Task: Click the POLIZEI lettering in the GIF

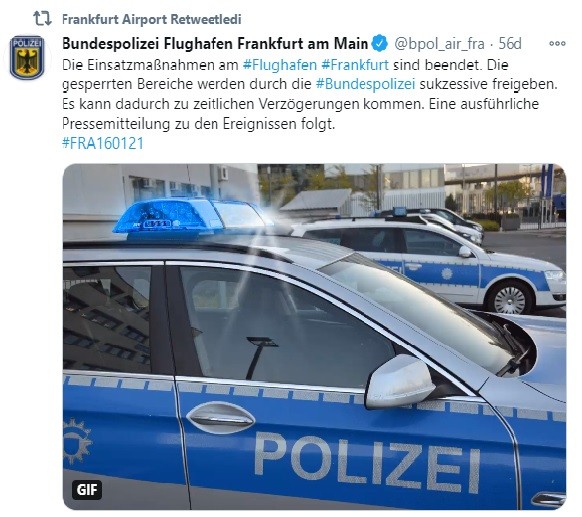Action: click(x=367, y=461)
